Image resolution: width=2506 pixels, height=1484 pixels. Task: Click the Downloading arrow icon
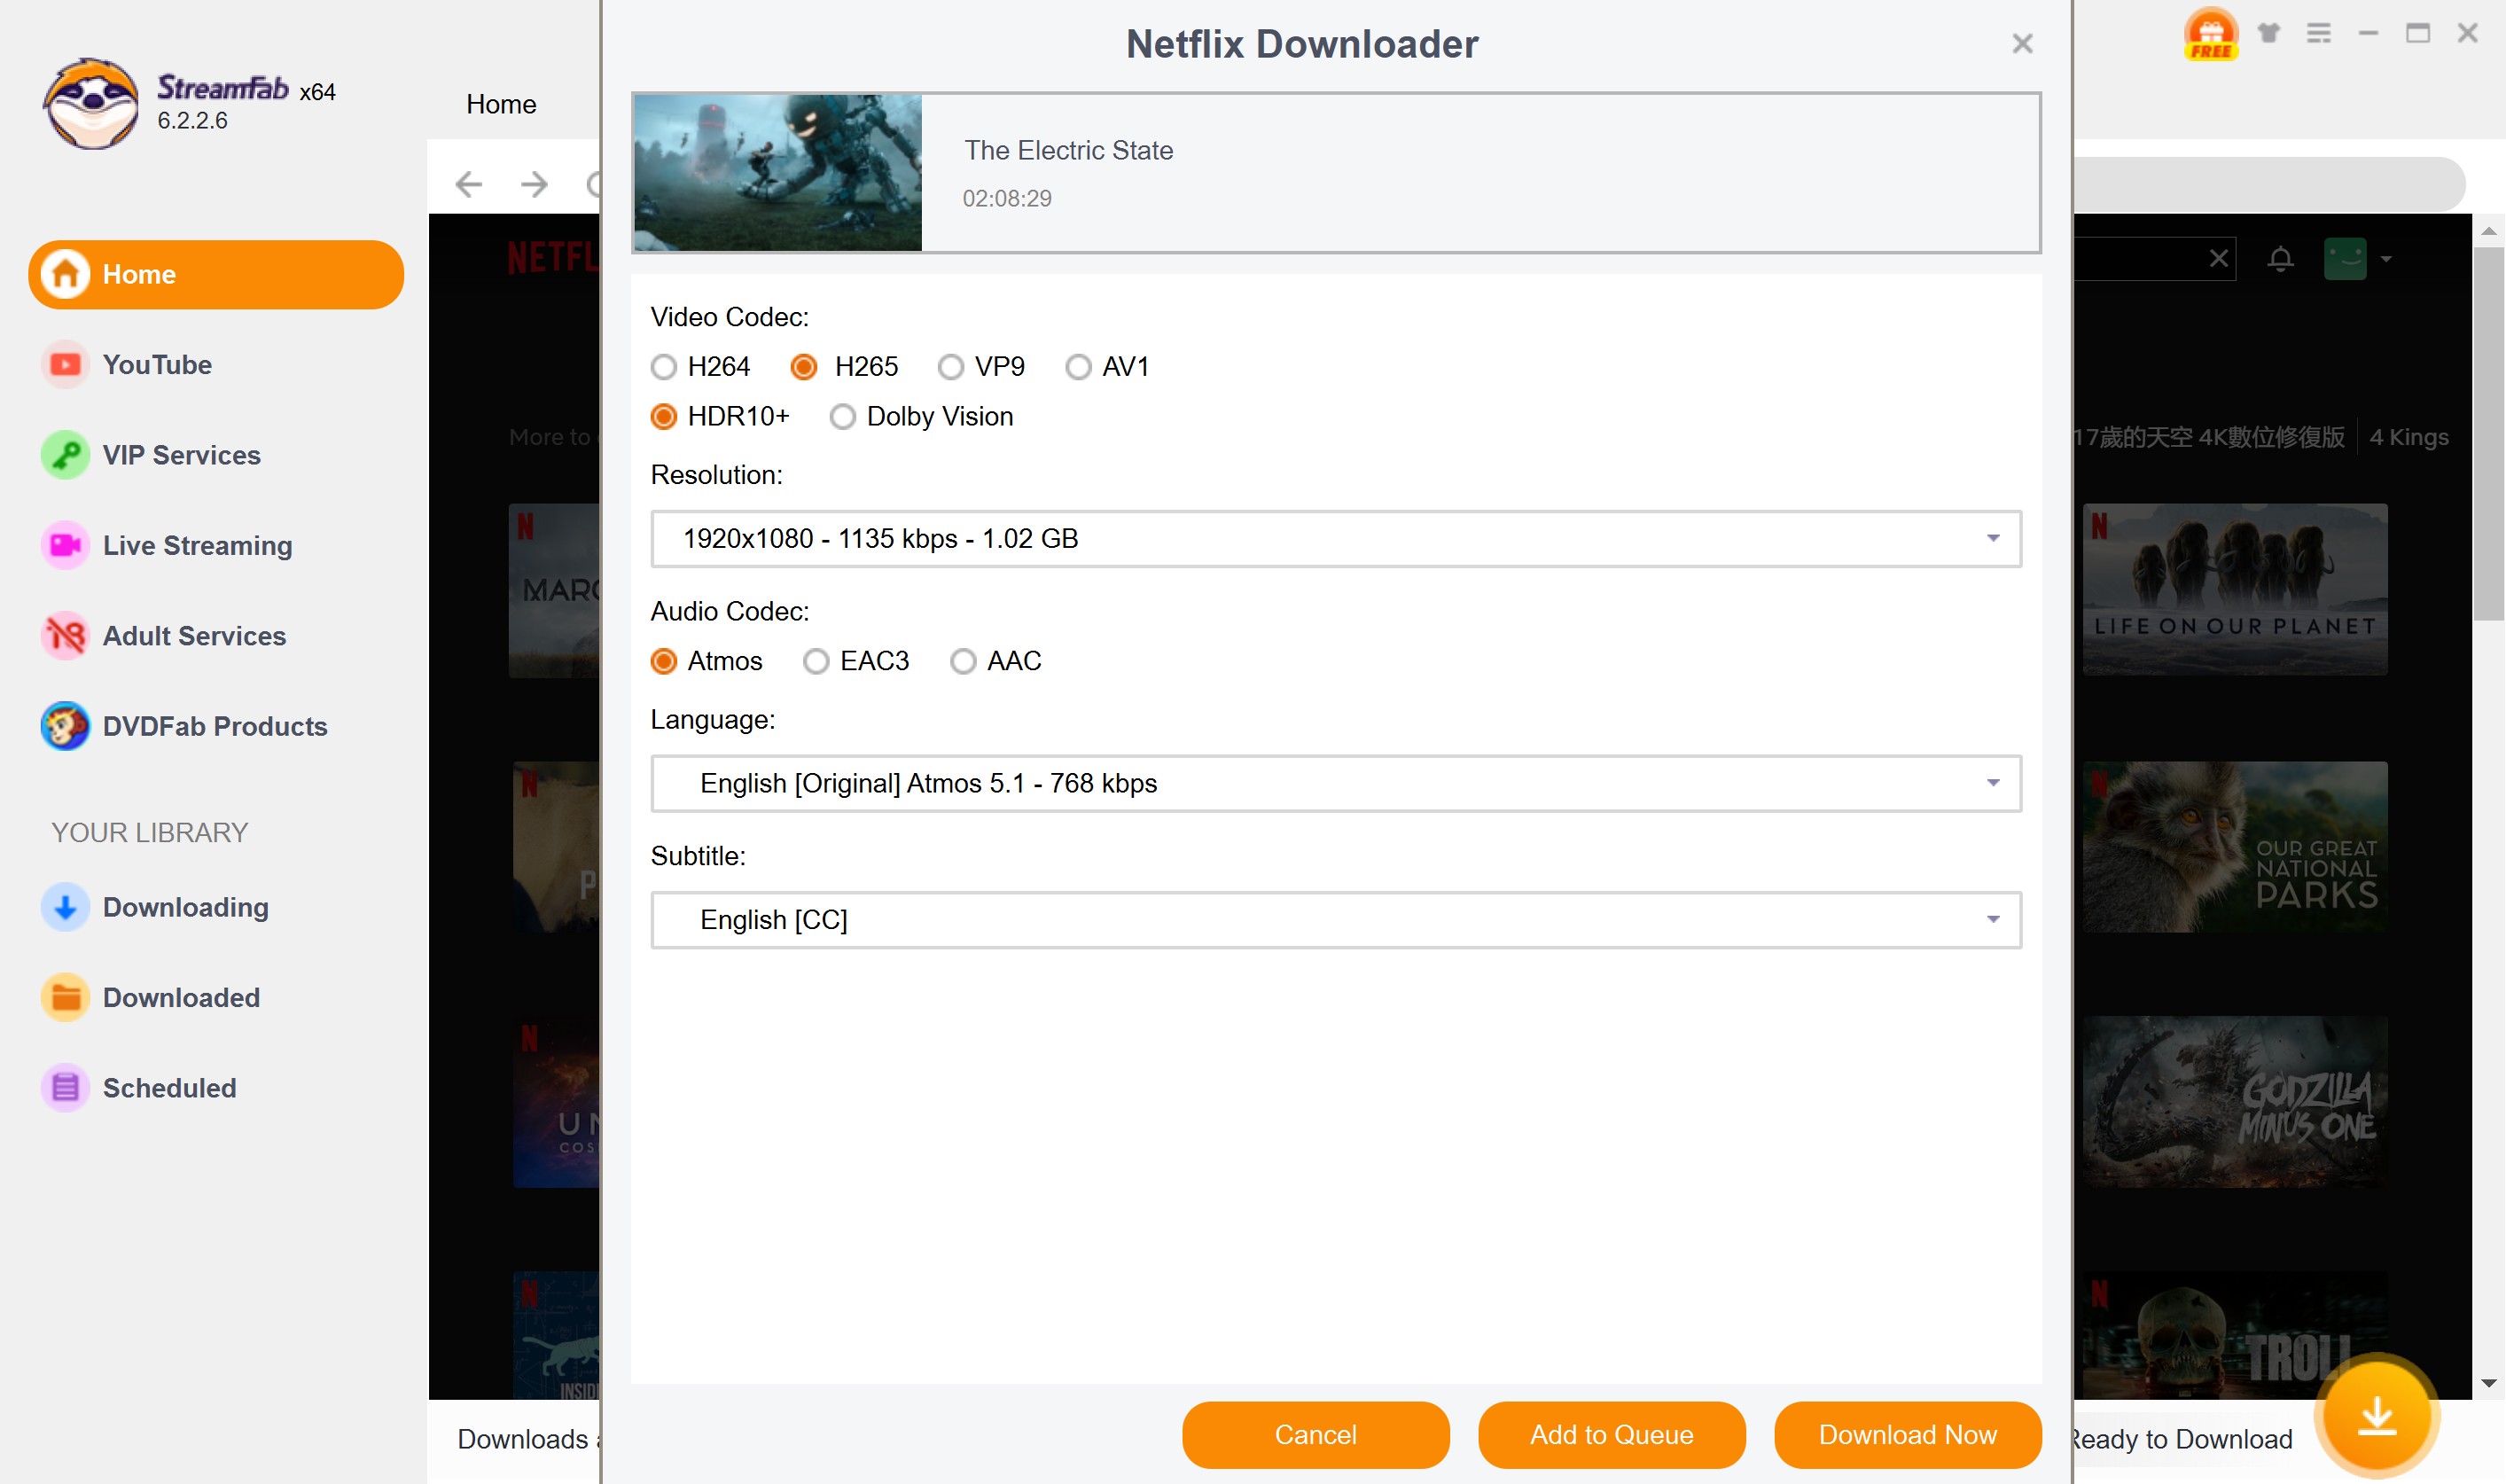pyautogui.click(x=65, y=907)
